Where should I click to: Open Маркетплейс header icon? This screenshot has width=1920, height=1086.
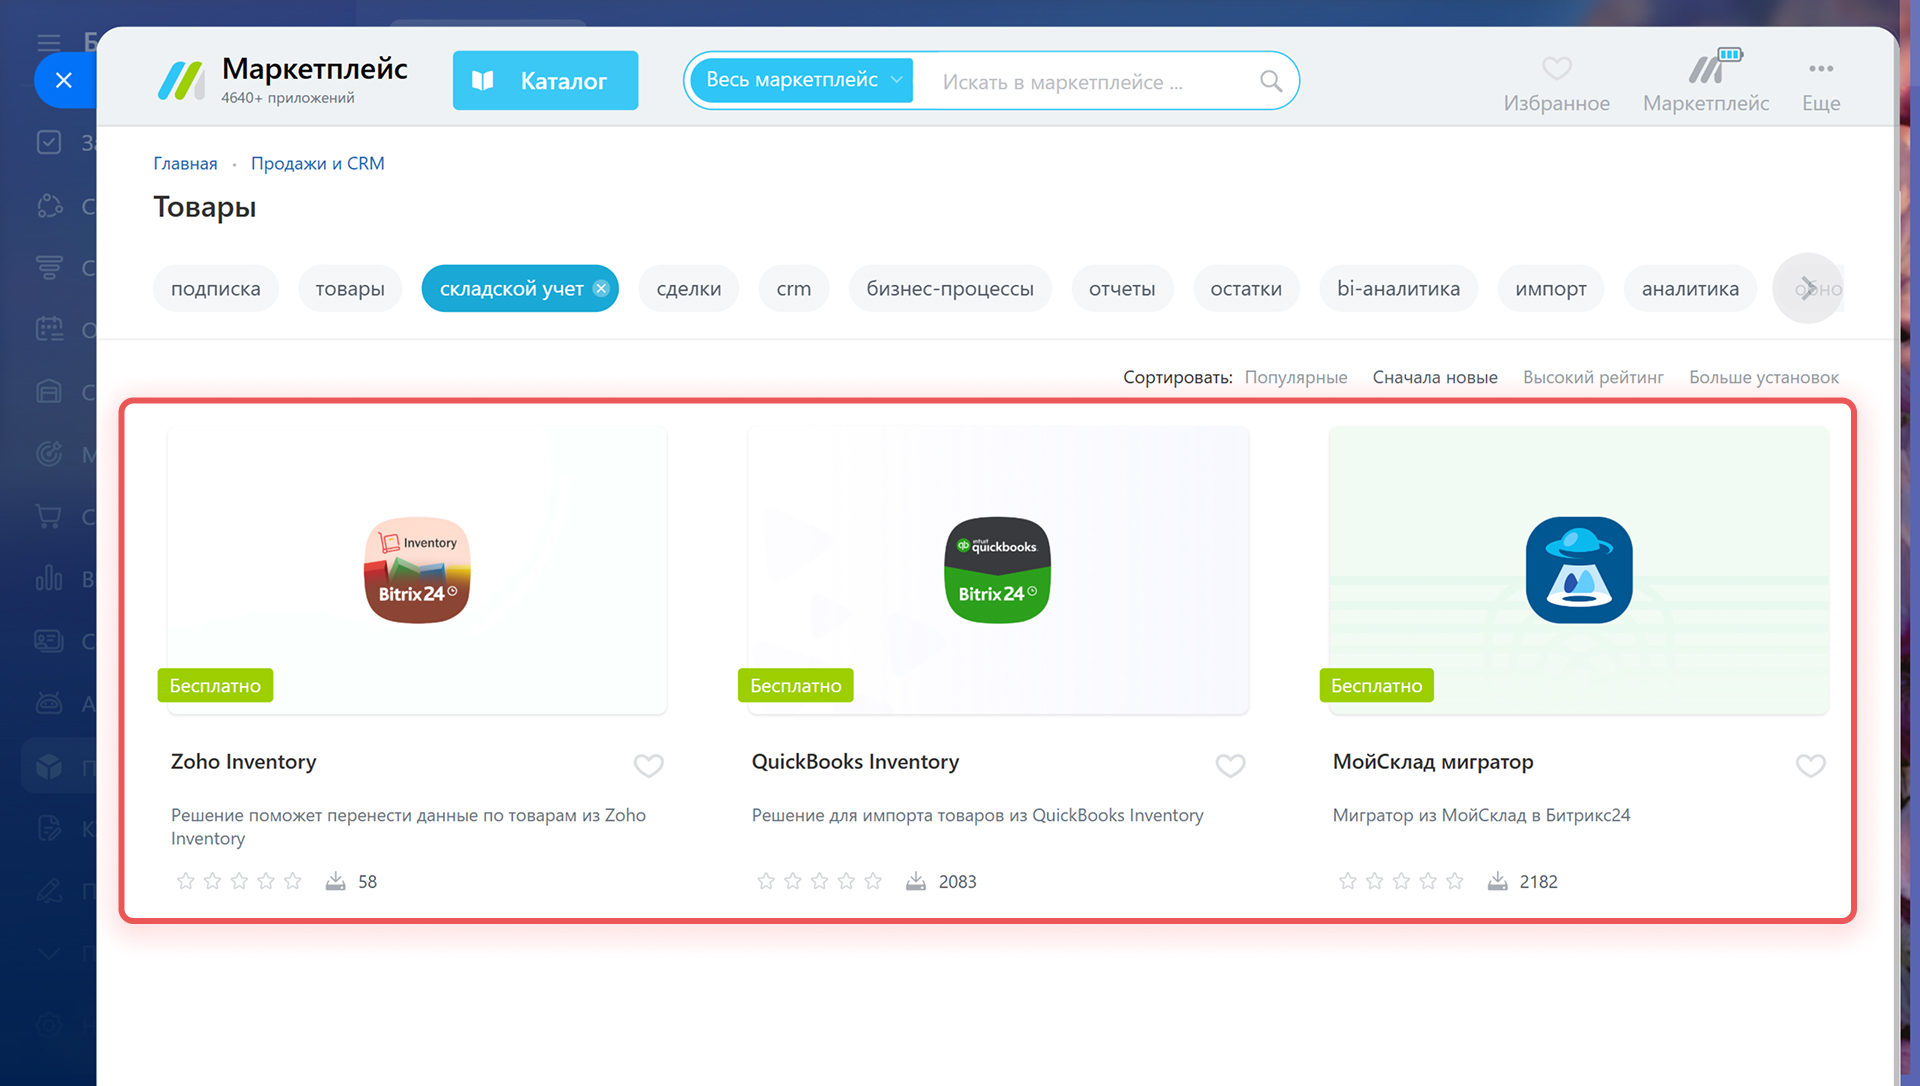coord(1714,66)
